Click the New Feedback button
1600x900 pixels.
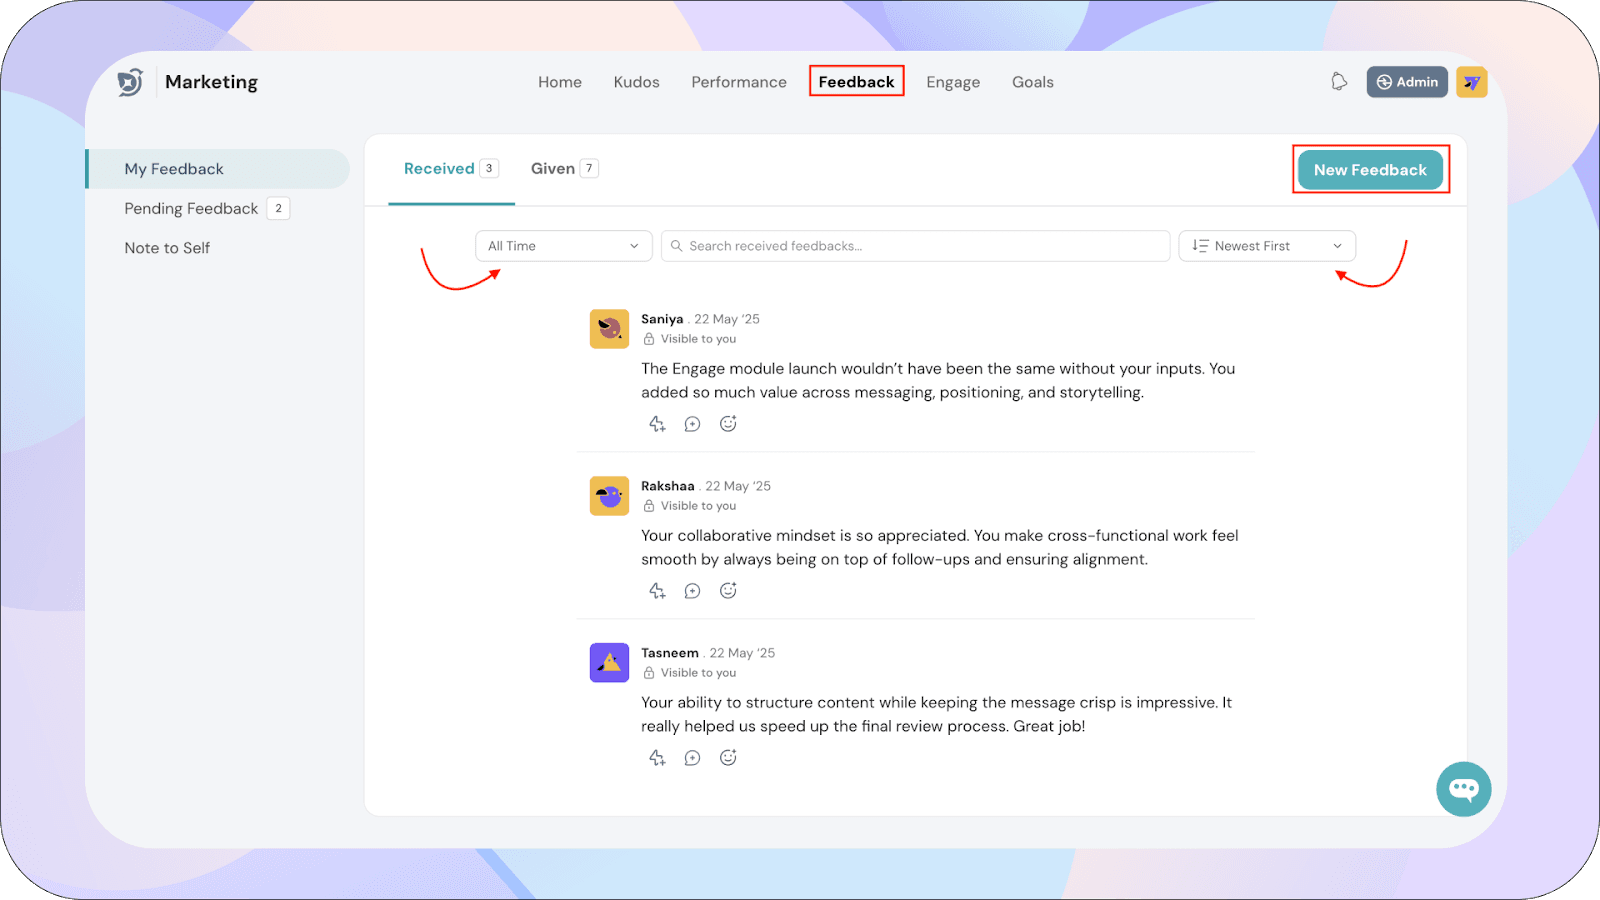point(1370,170)
